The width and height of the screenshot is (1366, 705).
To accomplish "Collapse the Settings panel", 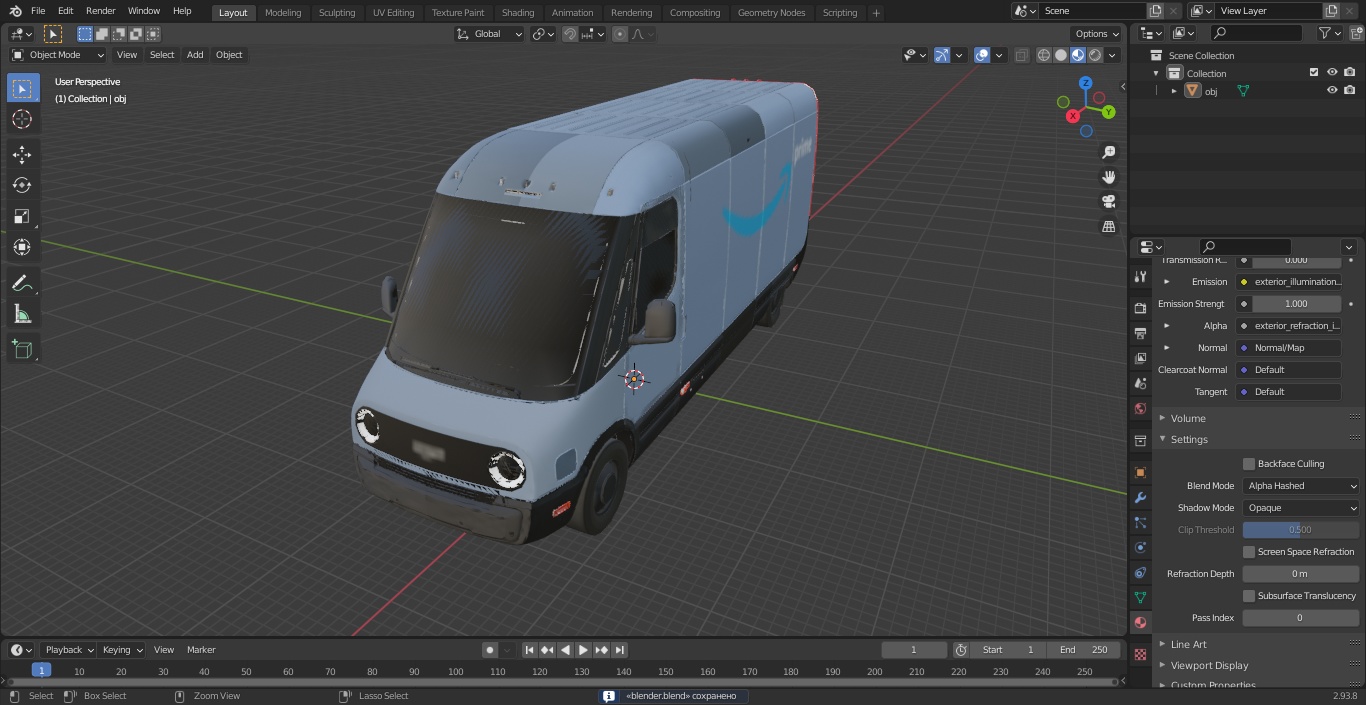I will [x=1189, y=440].
